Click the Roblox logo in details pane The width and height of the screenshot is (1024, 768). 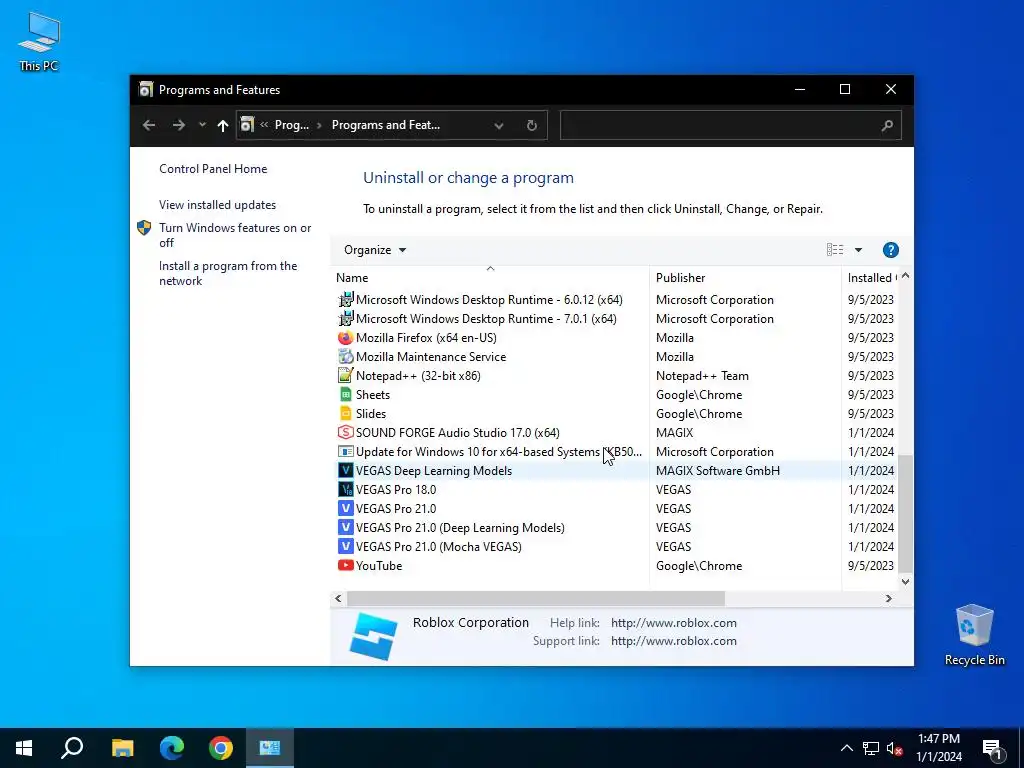(373, 636)
